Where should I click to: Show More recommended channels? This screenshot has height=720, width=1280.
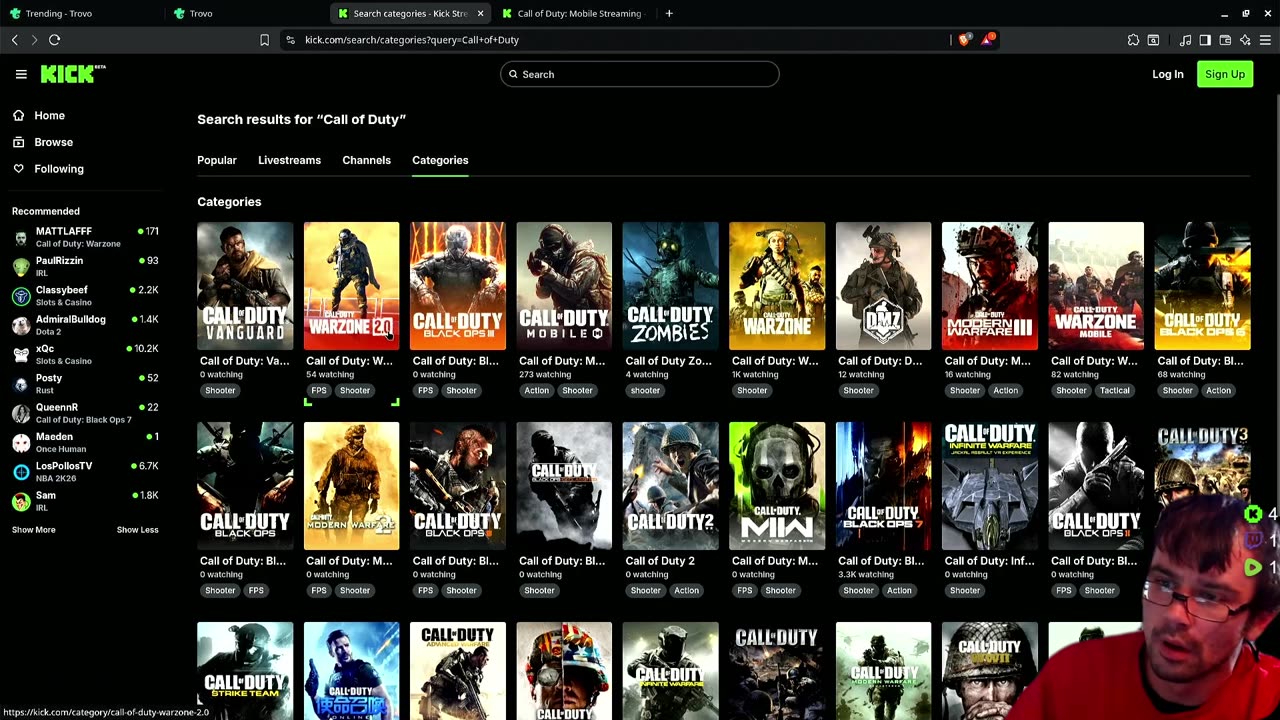point(34,530)
